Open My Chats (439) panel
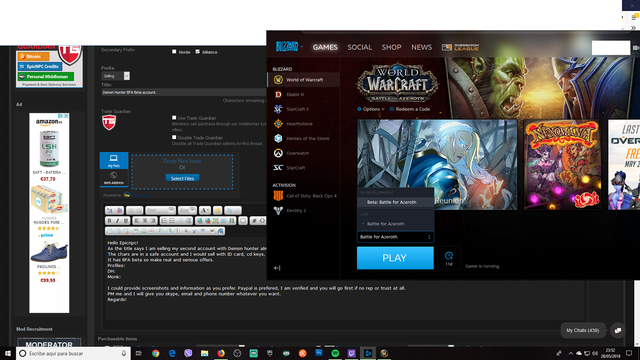 point(582,330)
